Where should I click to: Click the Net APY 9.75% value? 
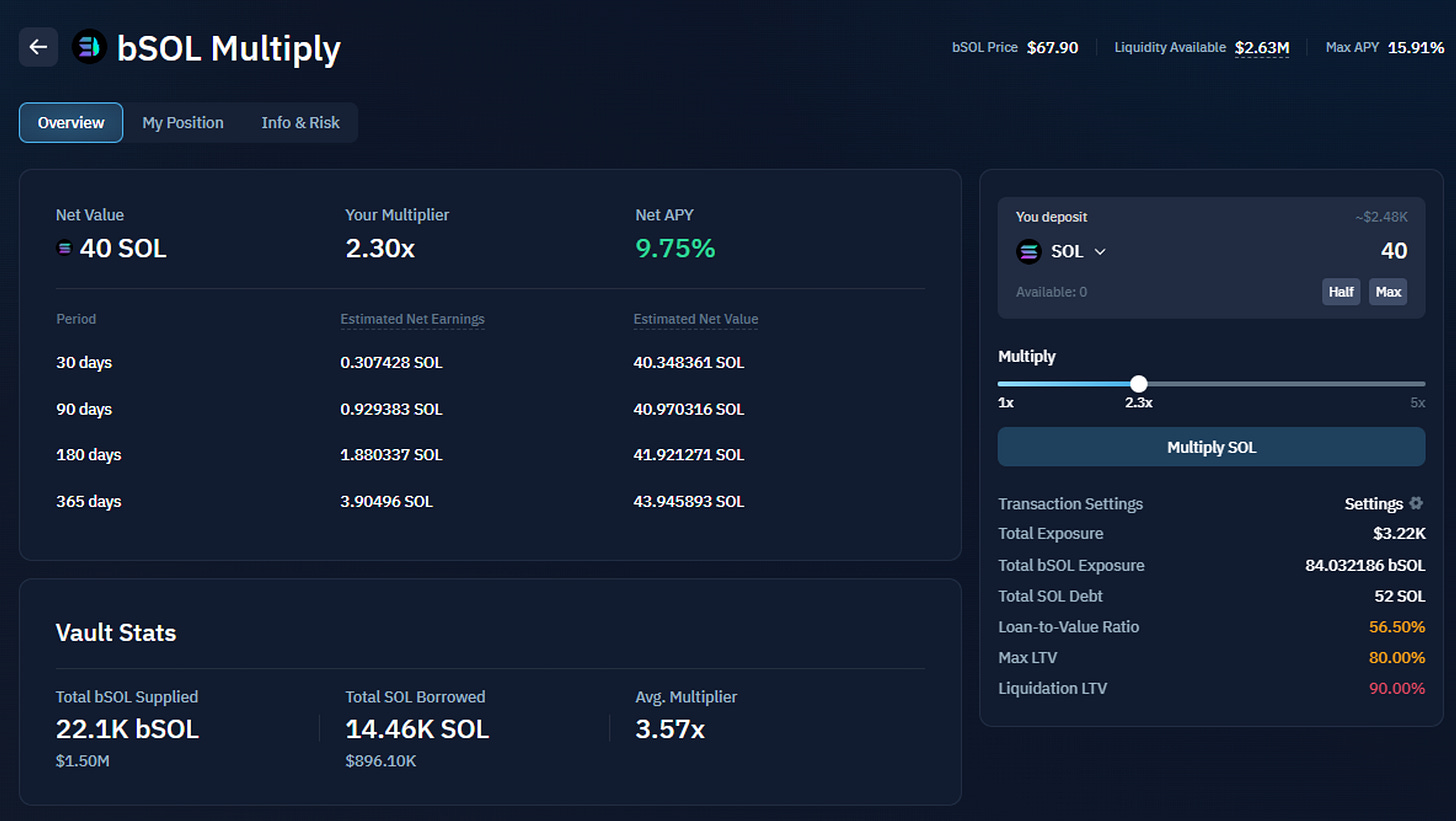675,249
